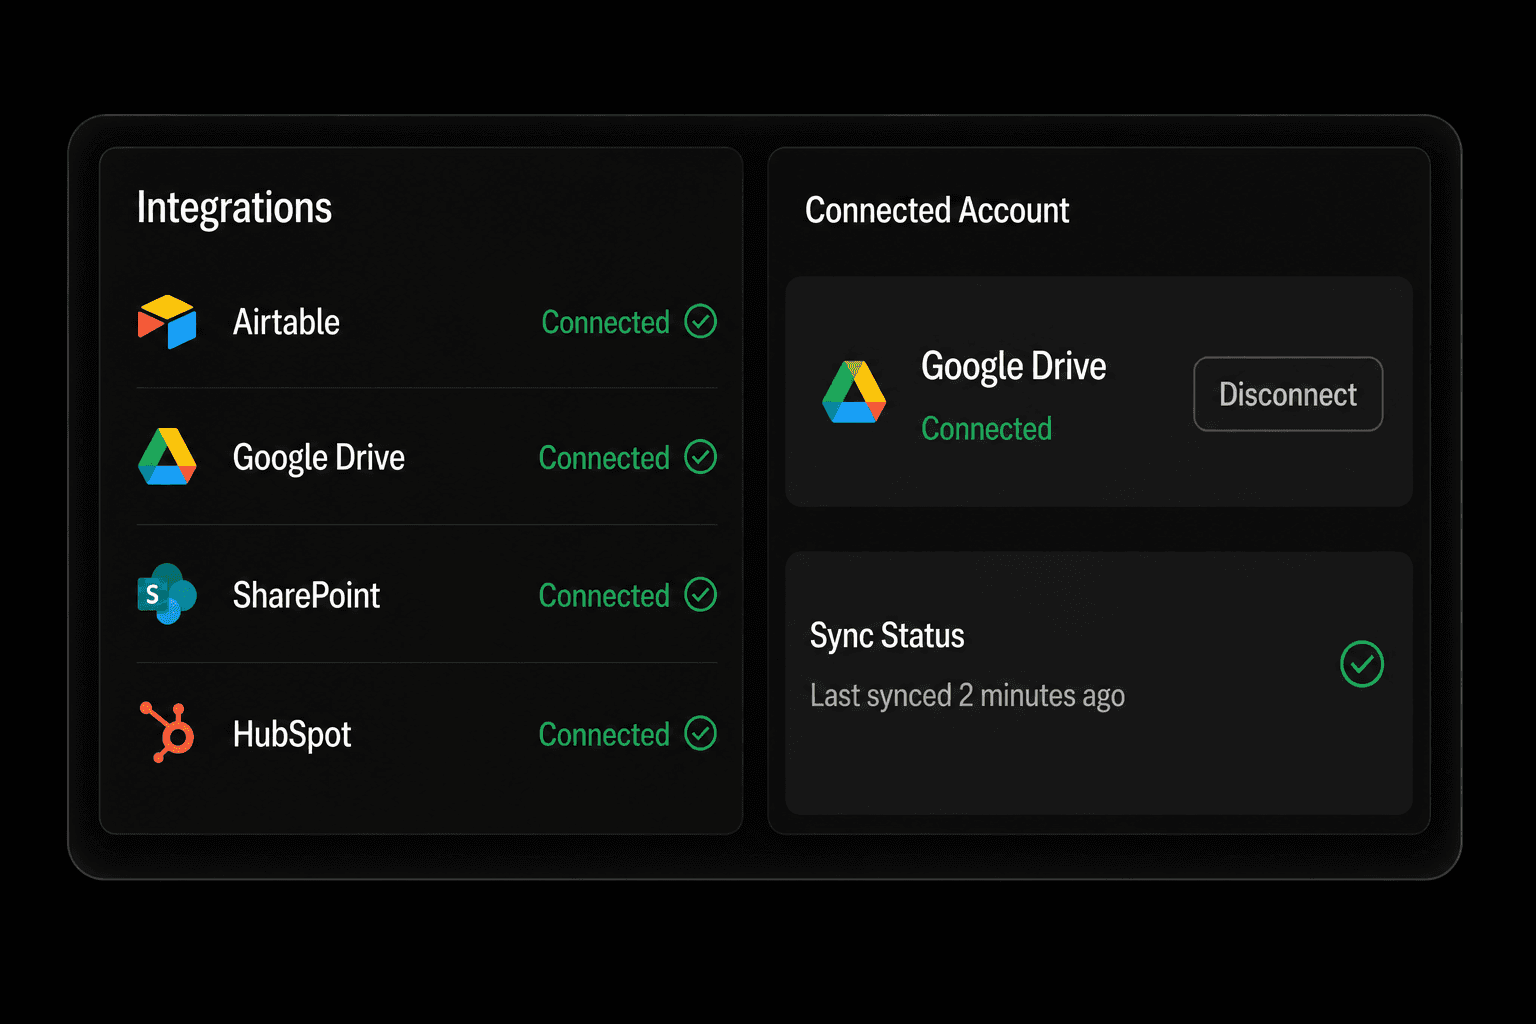Disconnect the Google Drive account
The width and height of the screenshot is (1536, 1024).
1288,394
